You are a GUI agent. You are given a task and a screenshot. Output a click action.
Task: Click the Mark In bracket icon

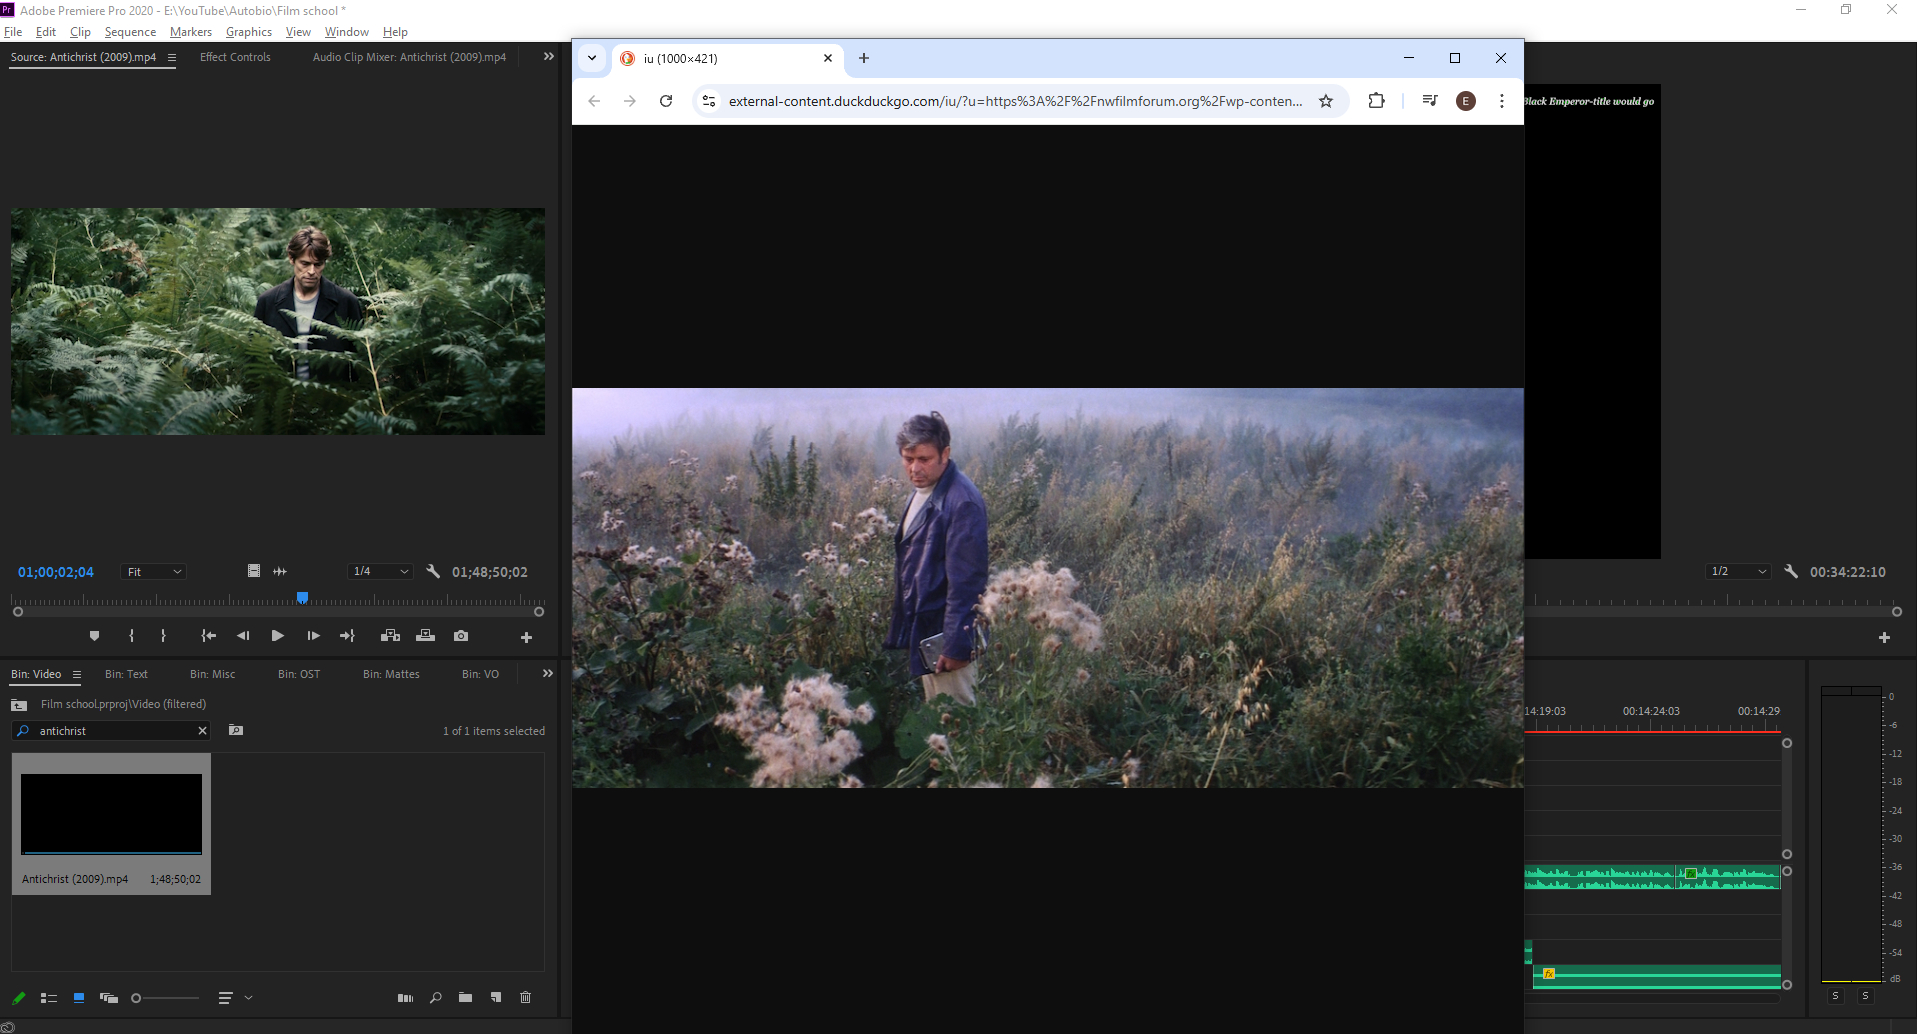point(131,636)
